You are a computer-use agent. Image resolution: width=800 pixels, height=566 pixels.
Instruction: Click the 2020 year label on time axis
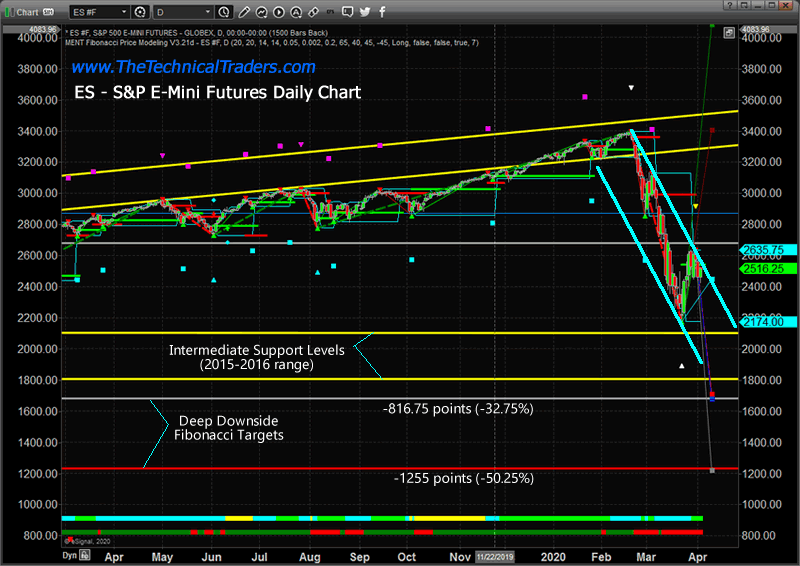(x=553, y=557)
